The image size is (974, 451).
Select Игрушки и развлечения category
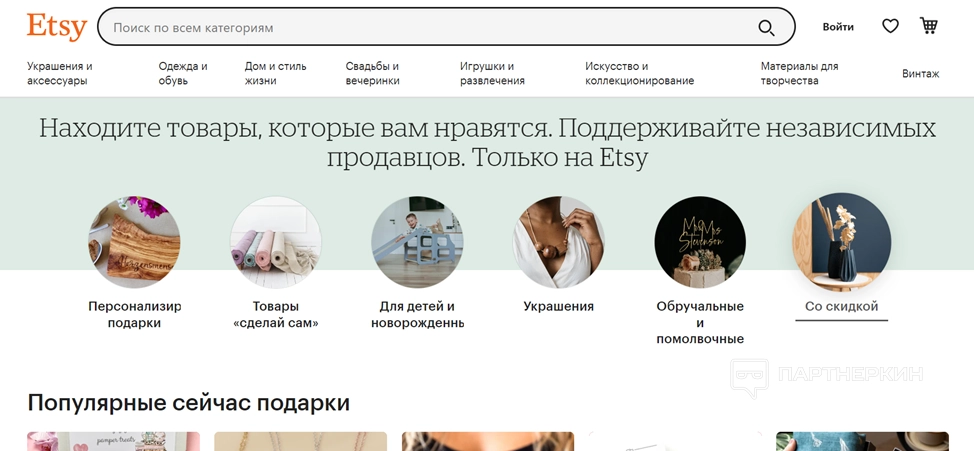(x=492, y=73)
